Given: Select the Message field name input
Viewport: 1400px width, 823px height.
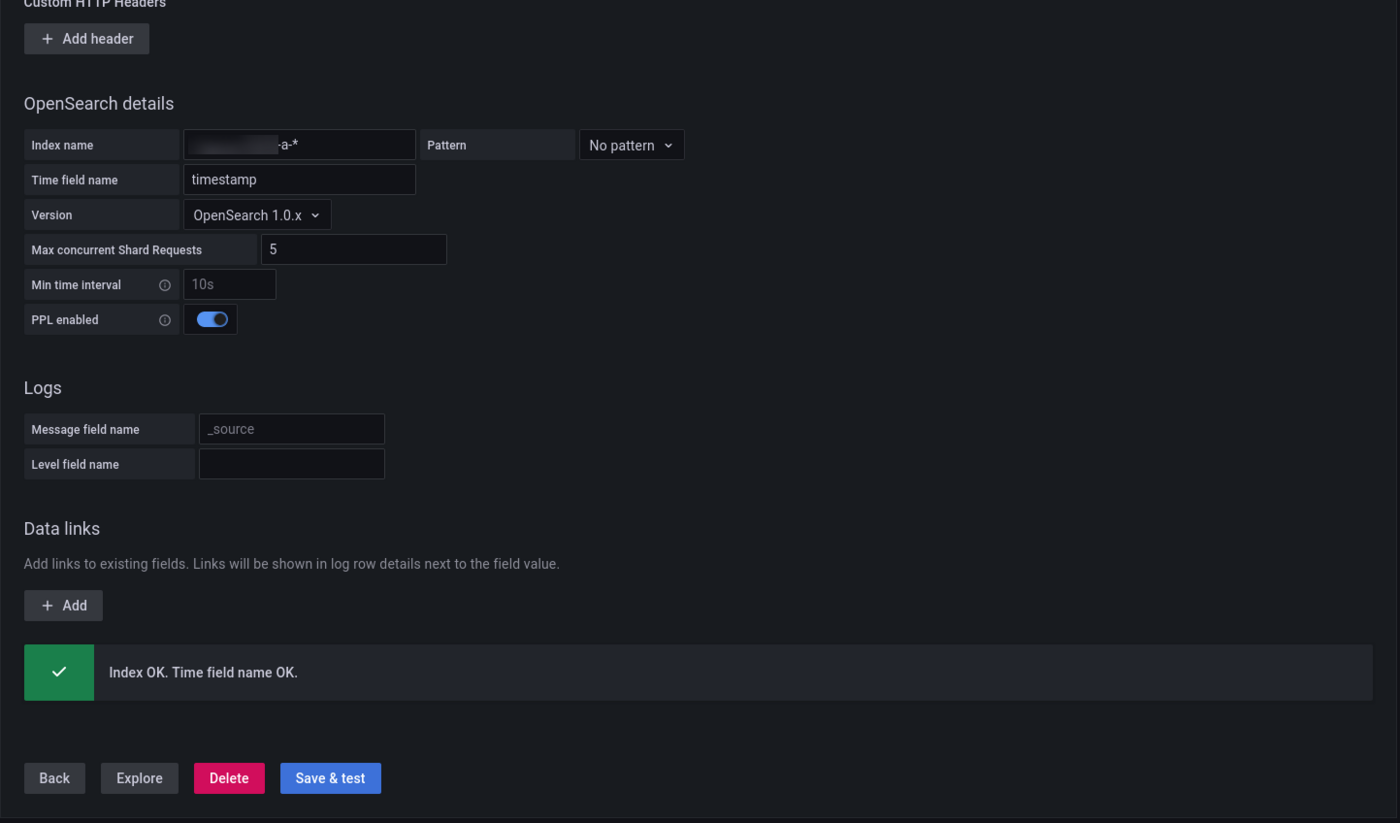Looking at the screenshot, I should tap(291, 429).
